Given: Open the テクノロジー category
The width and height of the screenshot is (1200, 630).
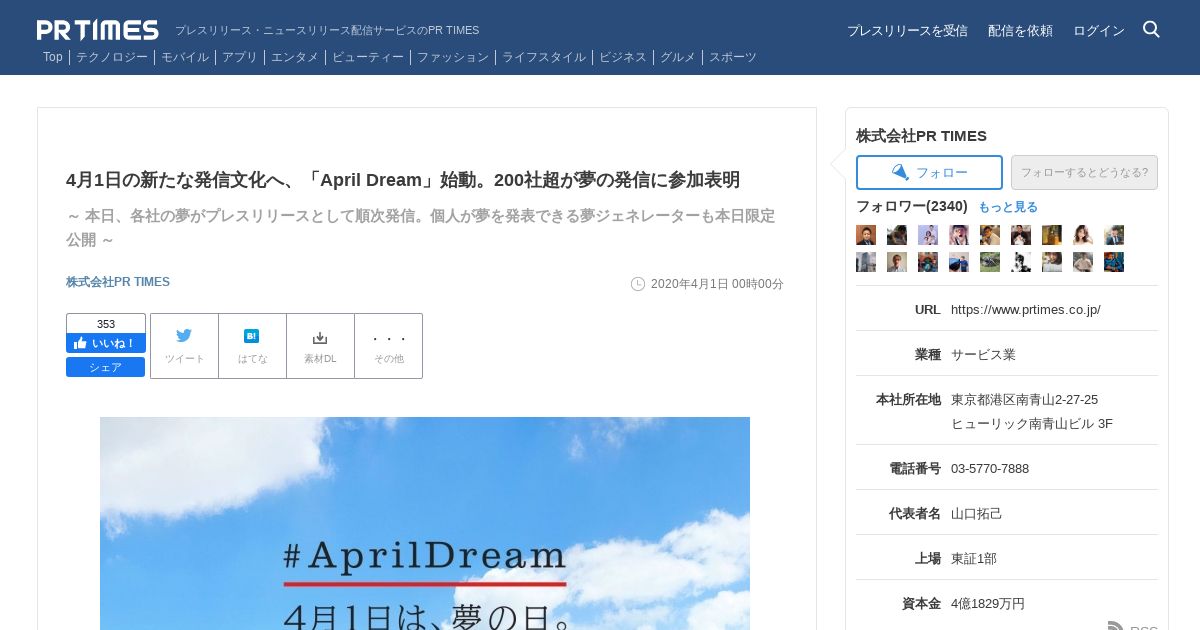Looking at the screenshot, I should pos(112,57).
